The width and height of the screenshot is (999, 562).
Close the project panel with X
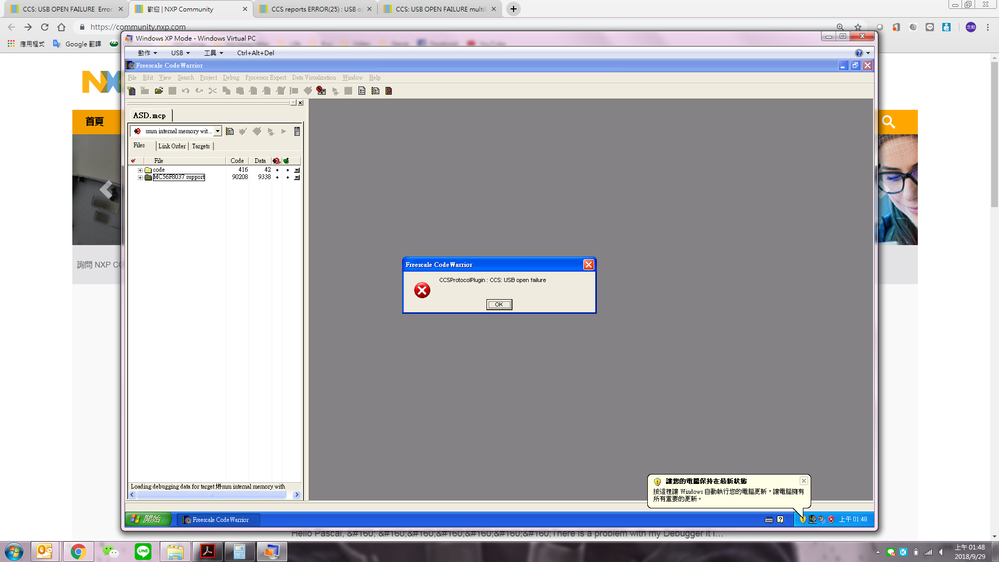pos(301,103)
